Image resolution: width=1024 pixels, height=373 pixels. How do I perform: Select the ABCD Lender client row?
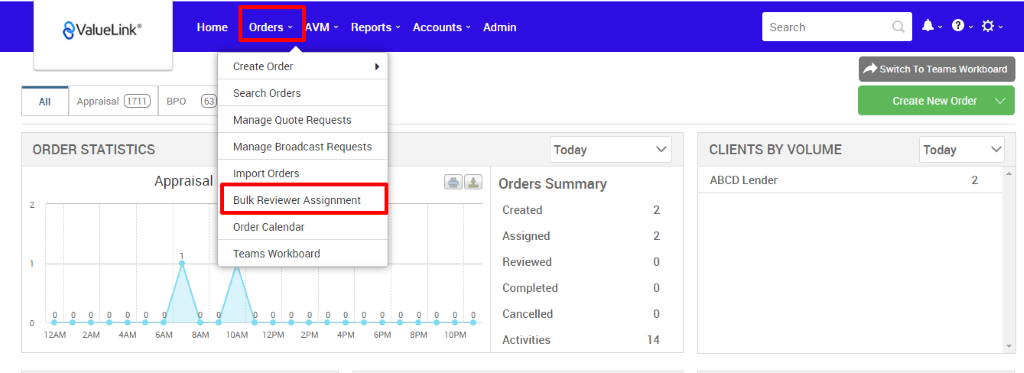(x=850, y=180)
